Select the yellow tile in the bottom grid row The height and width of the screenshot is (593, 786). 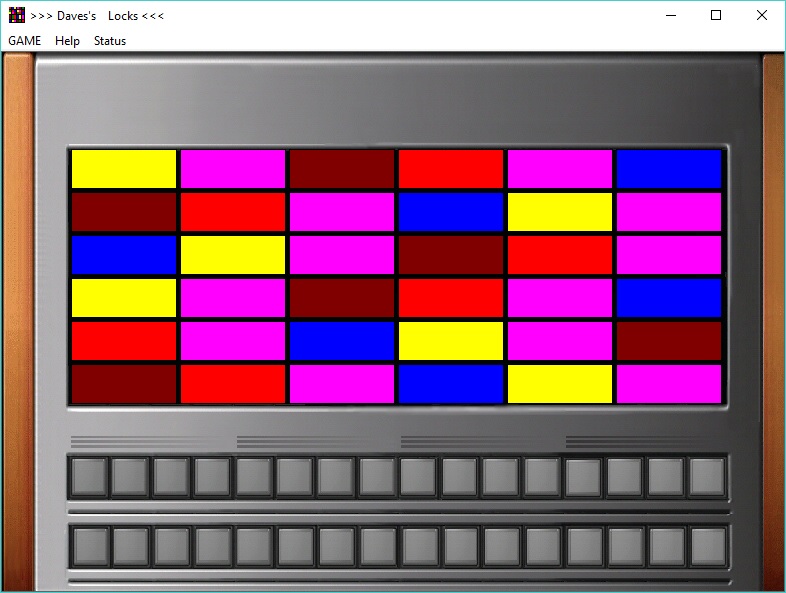[x=560, y=384]
